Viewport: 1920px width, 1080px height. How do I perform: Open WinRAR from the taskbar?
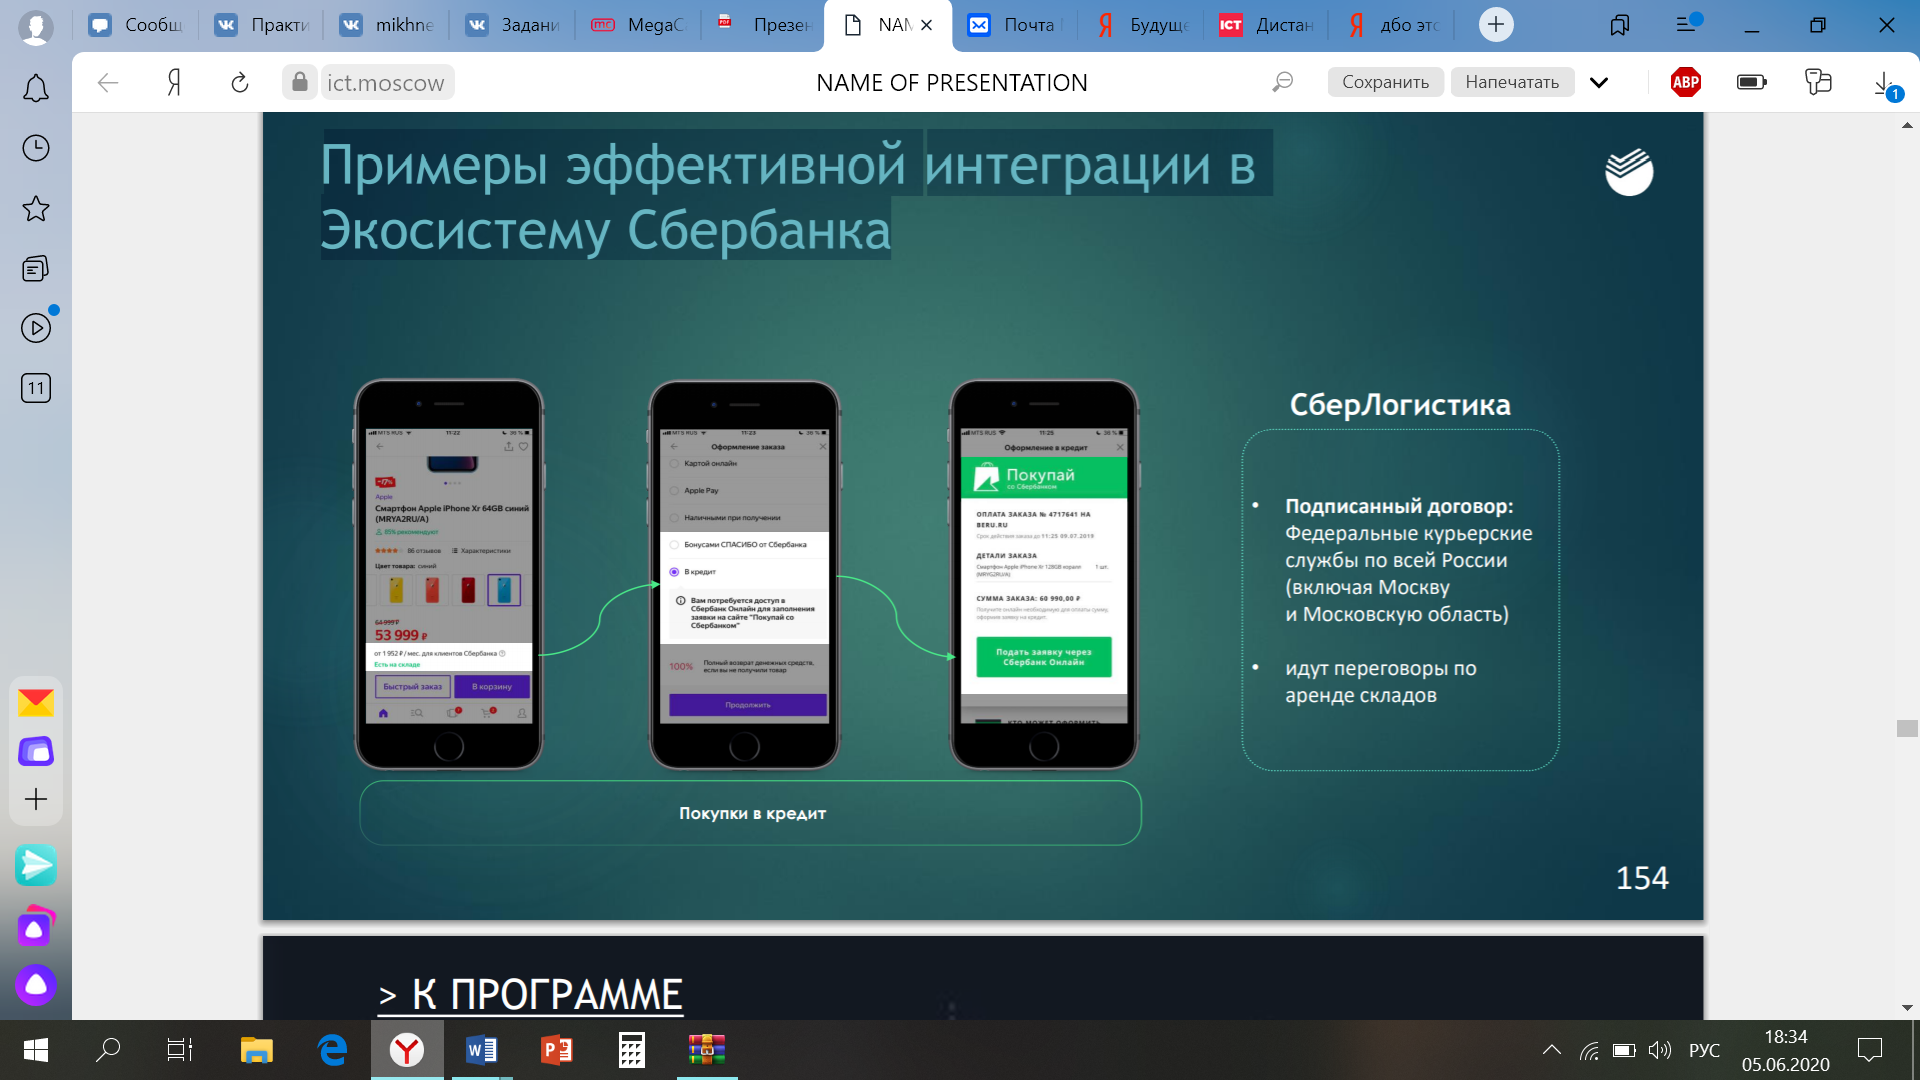[707, 1050]
